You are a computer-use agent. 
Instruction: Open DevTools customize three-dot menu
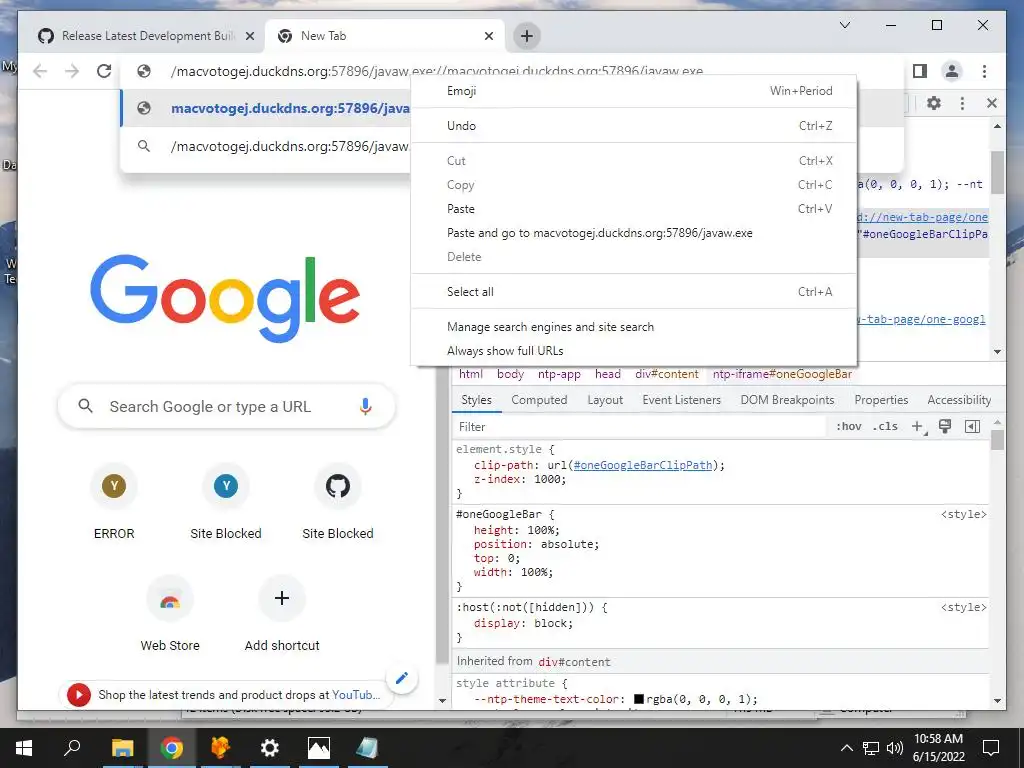(962, 103)
